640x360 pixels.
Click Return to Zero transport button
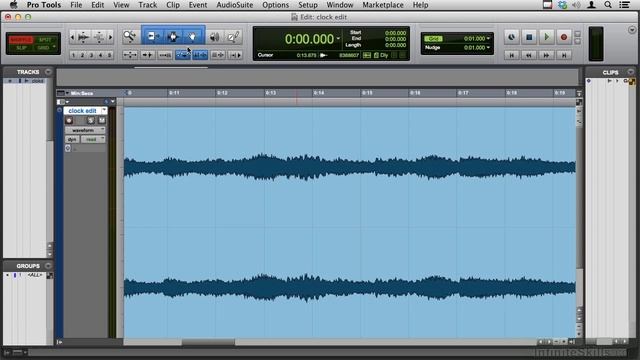[x=511, y=55]
